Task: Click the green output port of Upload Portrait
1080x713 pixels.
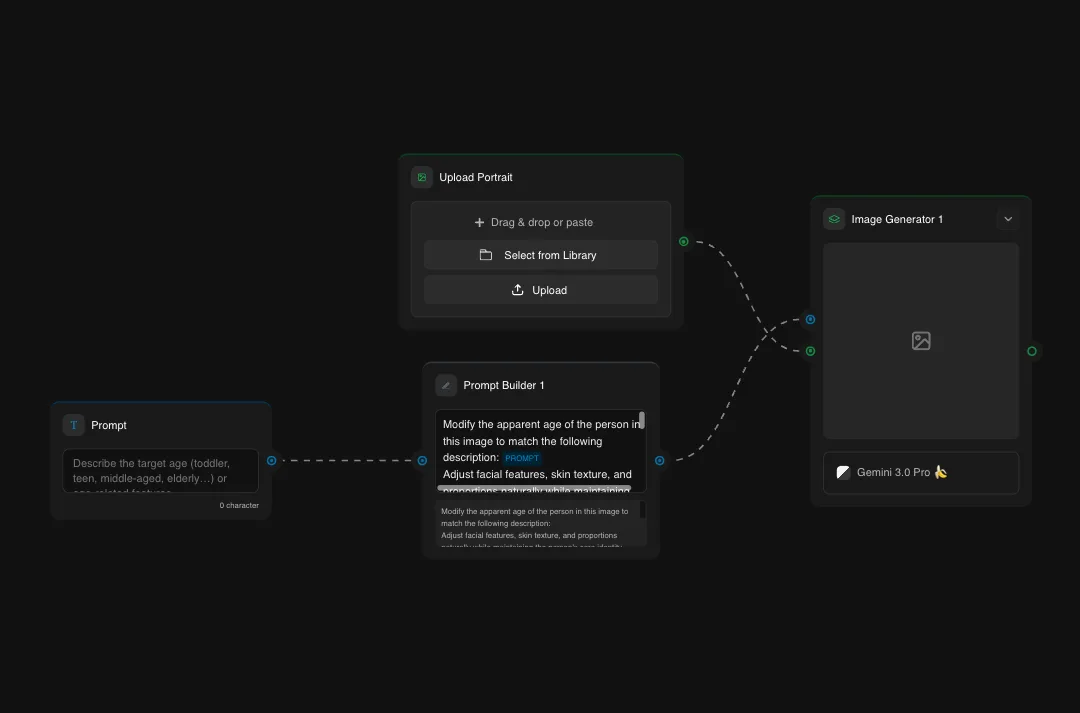Action: (683, 241)
